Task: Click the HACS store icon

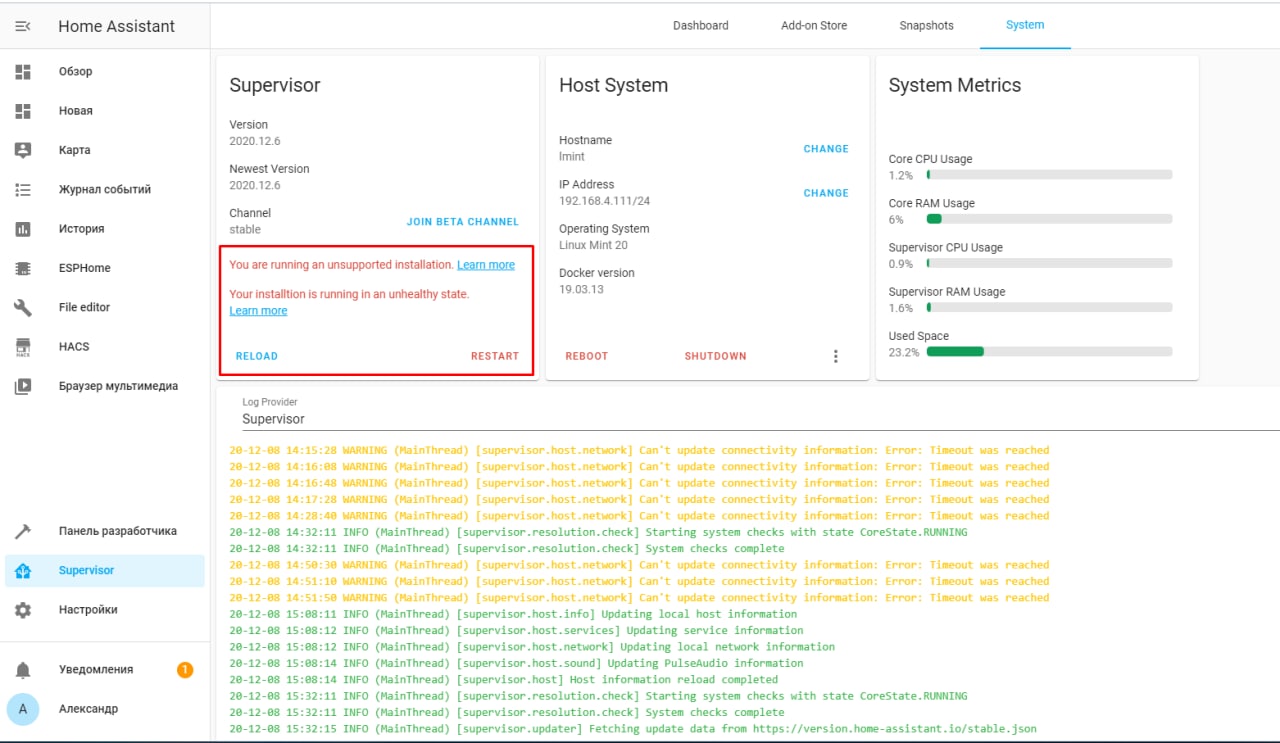Action: [x=23, y=347]
